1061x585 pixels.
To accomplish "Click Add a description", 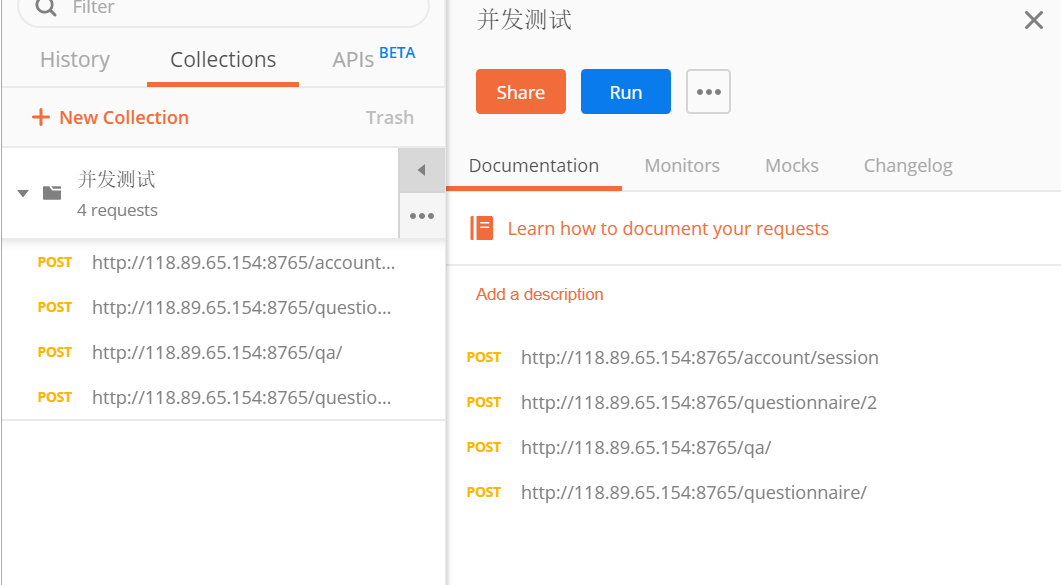I will (x=539, y=294).
